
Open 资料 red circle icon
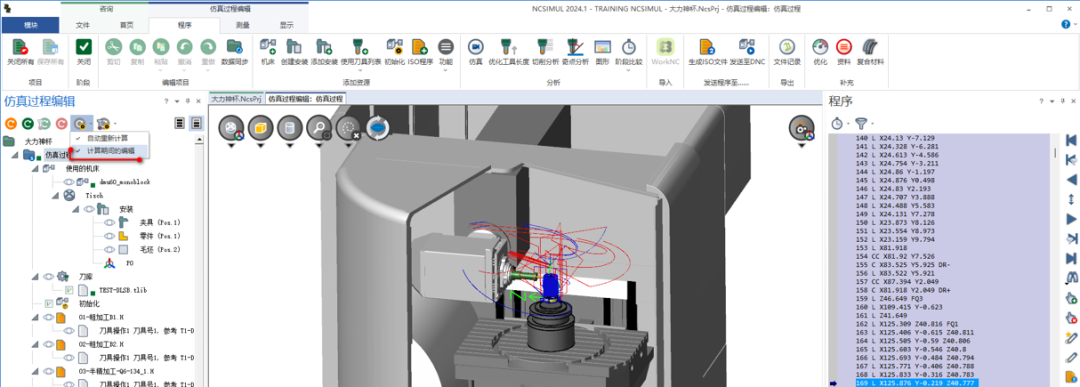[x=843, y=47]
